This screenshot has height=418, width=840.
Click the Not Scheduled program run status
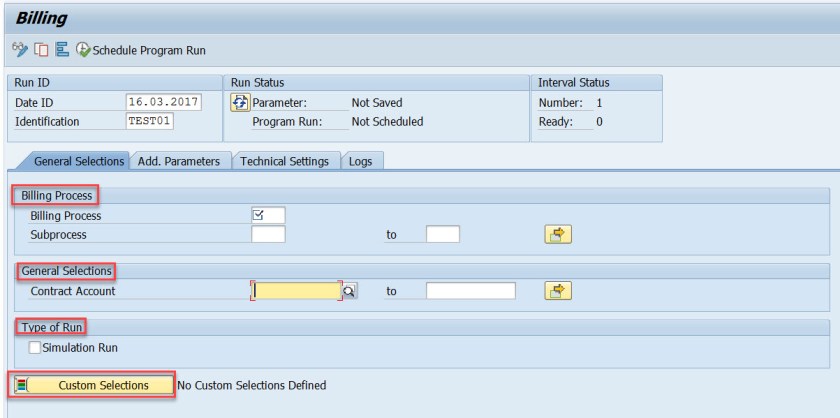387,122
